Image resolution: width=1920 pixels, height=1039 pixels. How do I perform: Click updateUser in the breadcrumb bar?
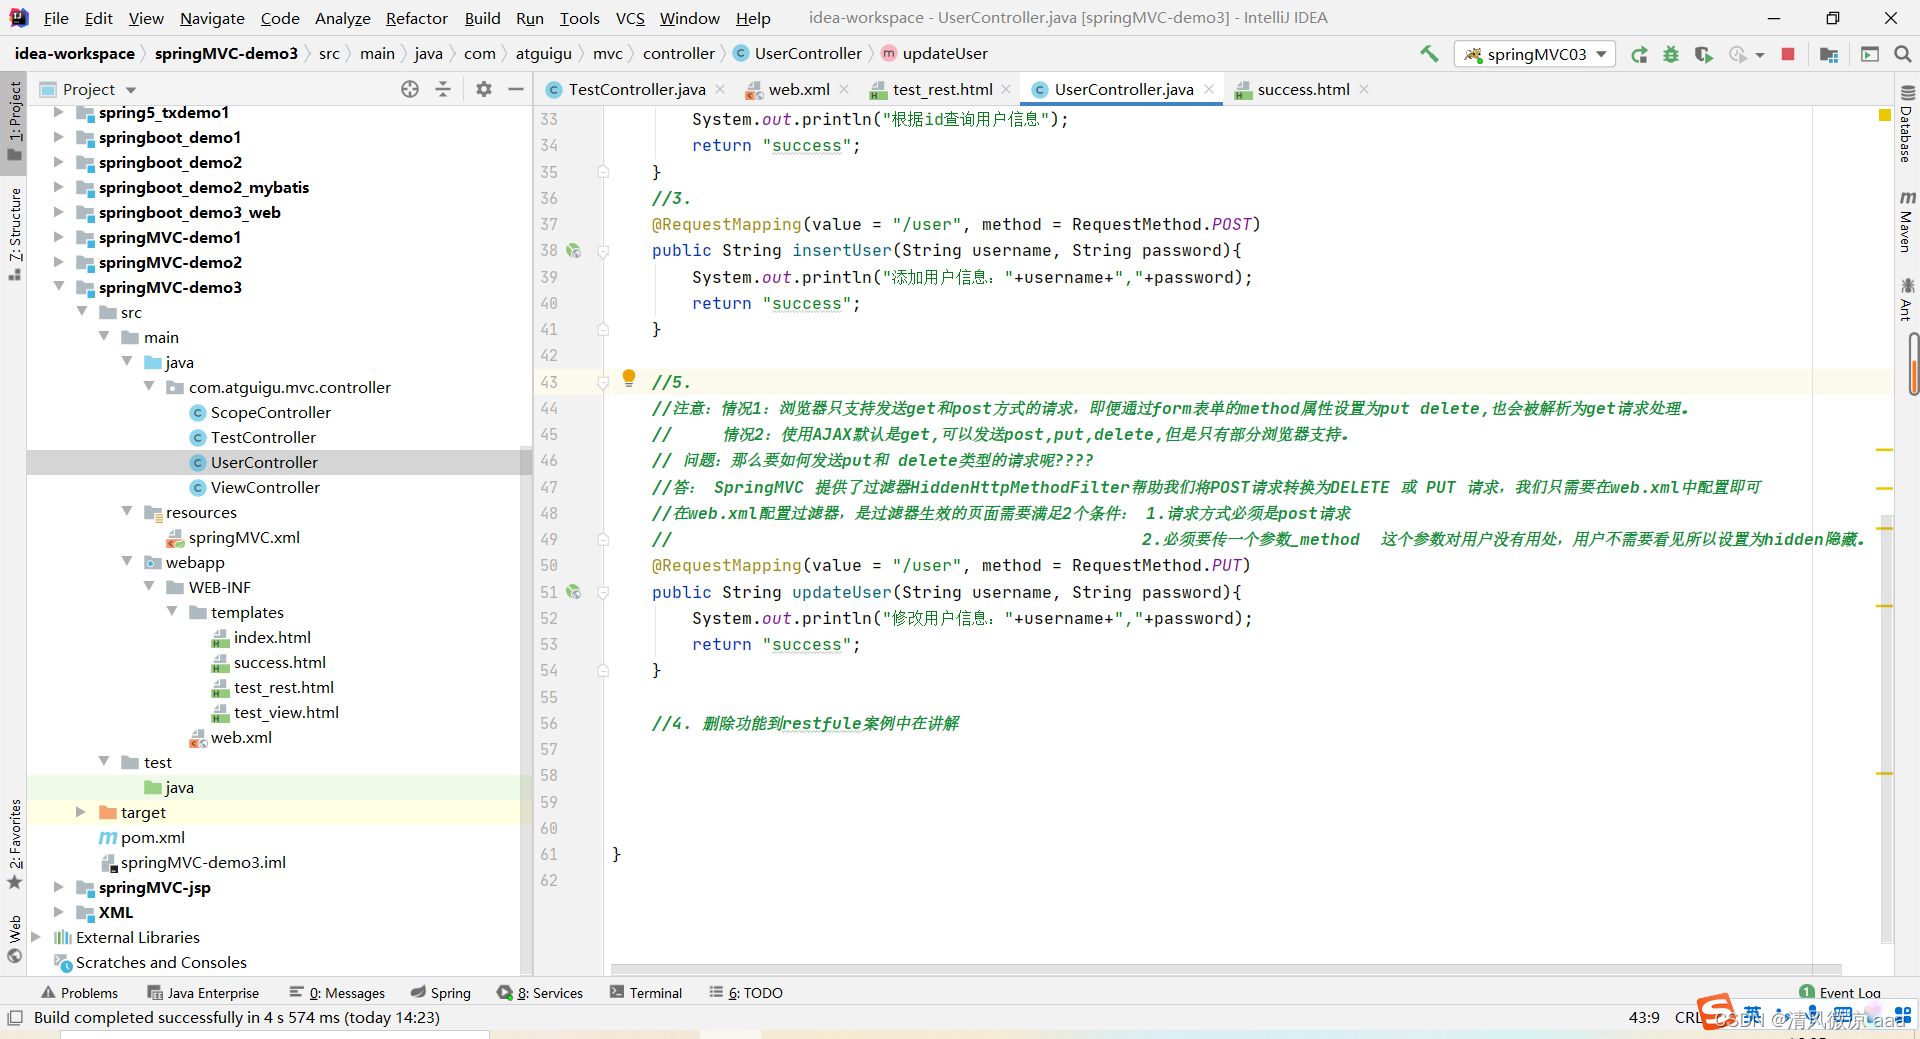(945, 54)
